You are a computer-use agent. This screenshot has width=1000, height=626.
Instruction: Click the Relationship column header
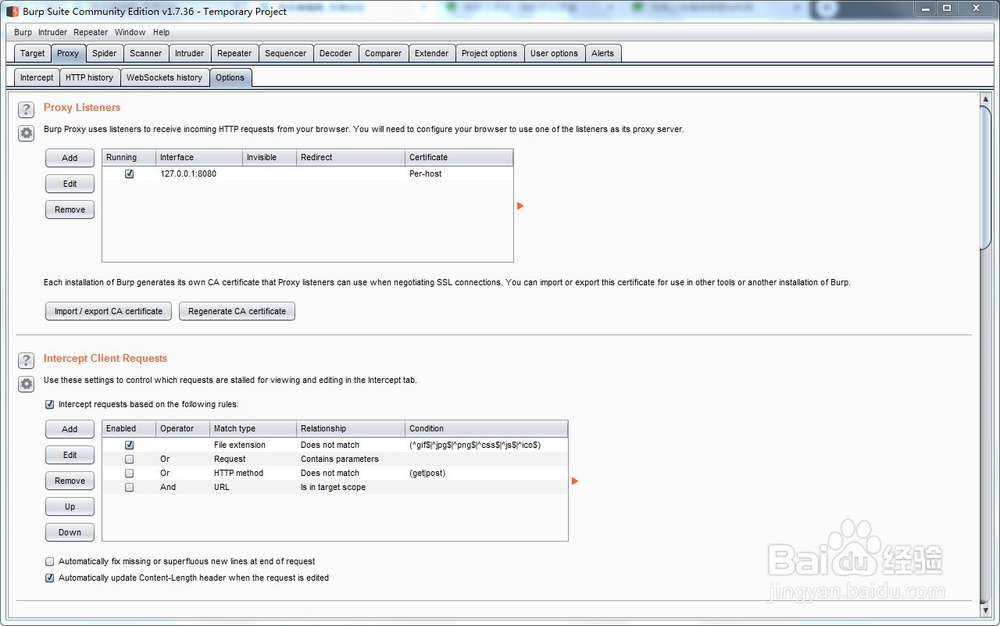tap(351, 428)
